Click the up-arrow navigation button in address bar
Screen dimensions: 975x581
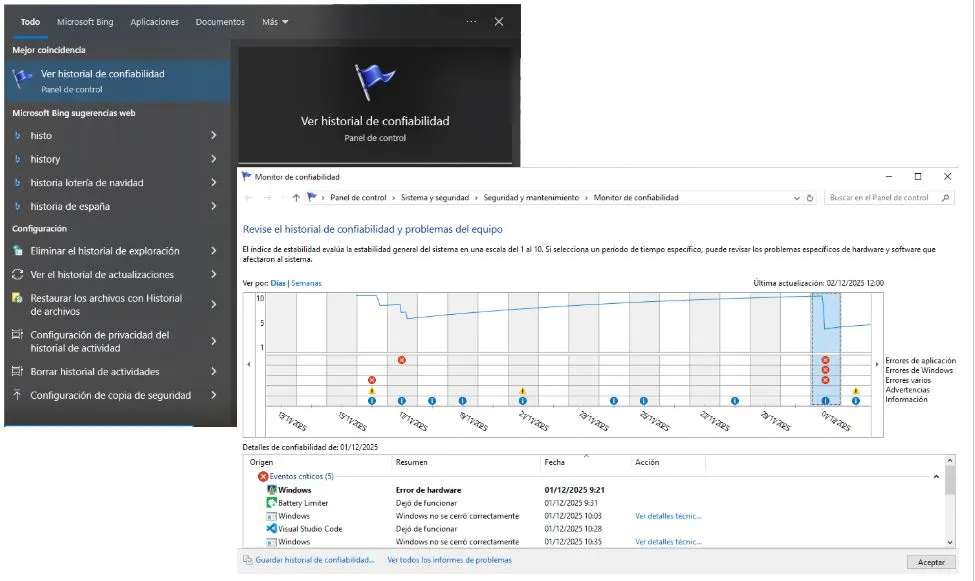click(296, 198)
